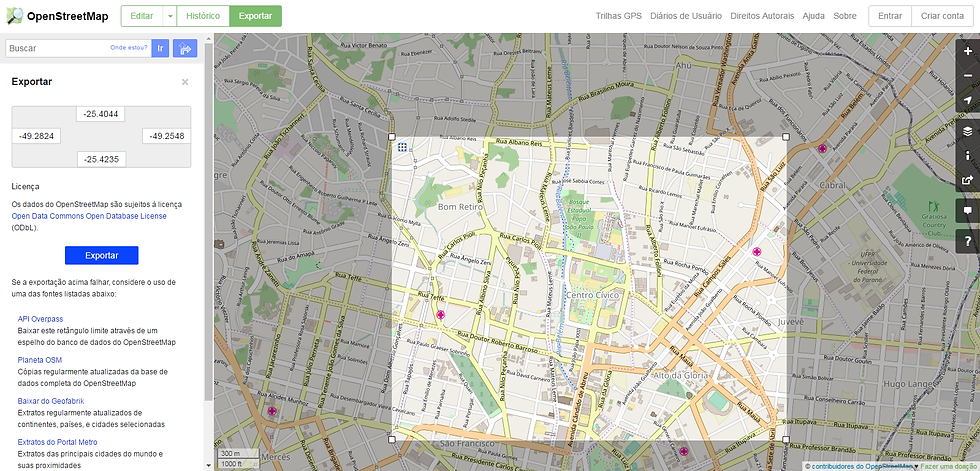Image resolution: width=980 pixels, height=471 pixels.
Task: Click the pink marker on Avenida Paraná
Action: [822, 149]
